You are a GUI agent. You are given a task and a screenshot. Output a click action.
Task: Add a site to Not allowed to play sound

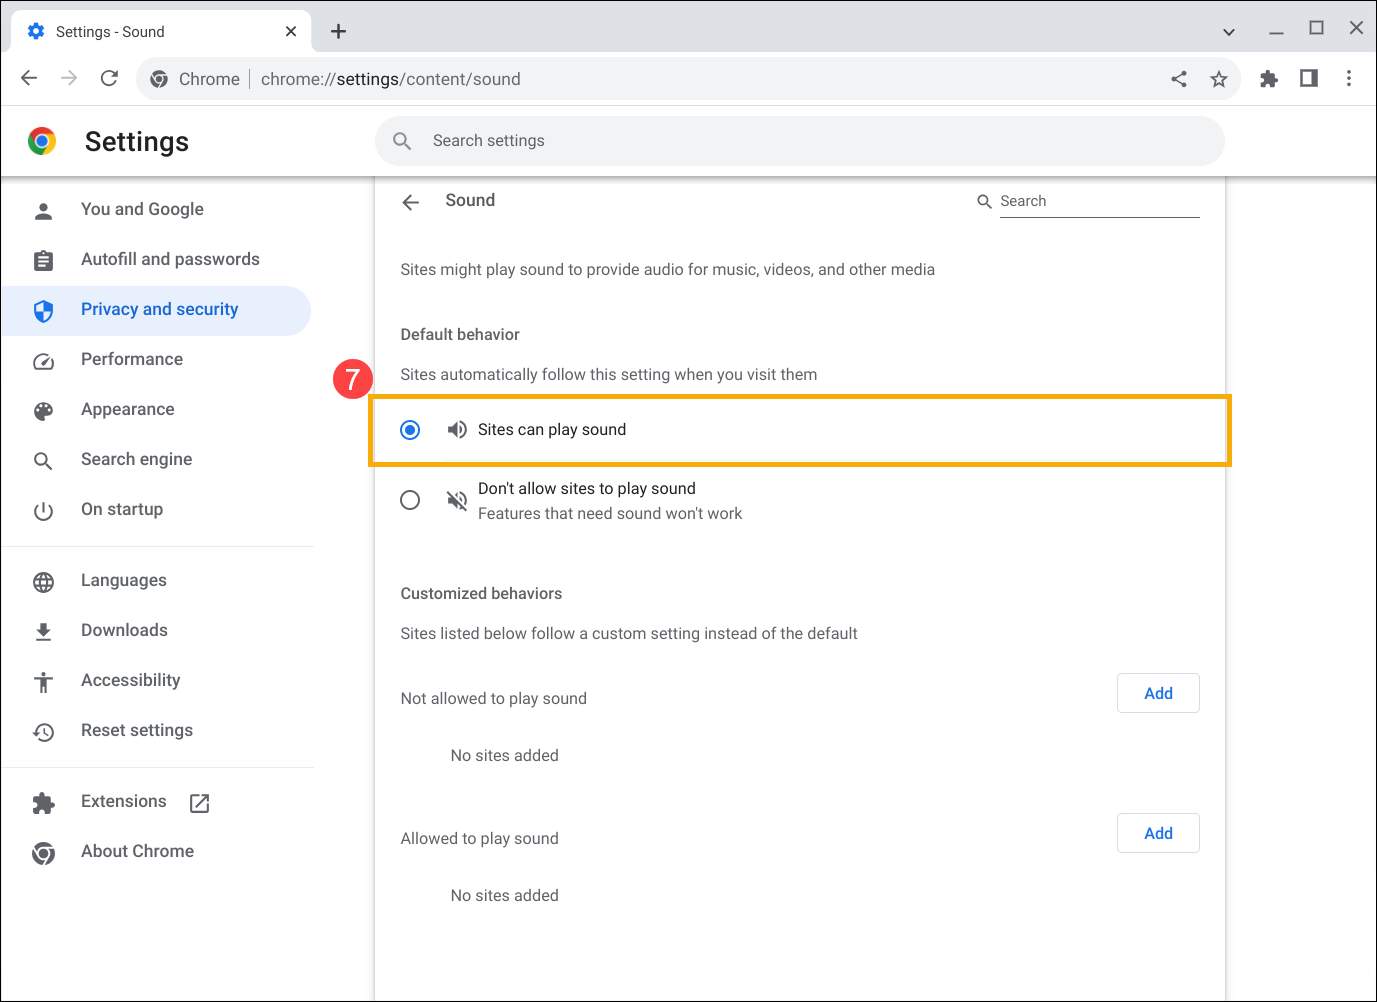pos(1158,693)
